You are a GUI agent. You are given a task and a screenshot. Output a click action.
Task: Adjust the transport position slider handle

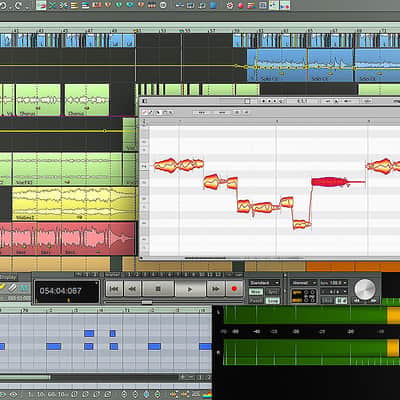[147, 302]
